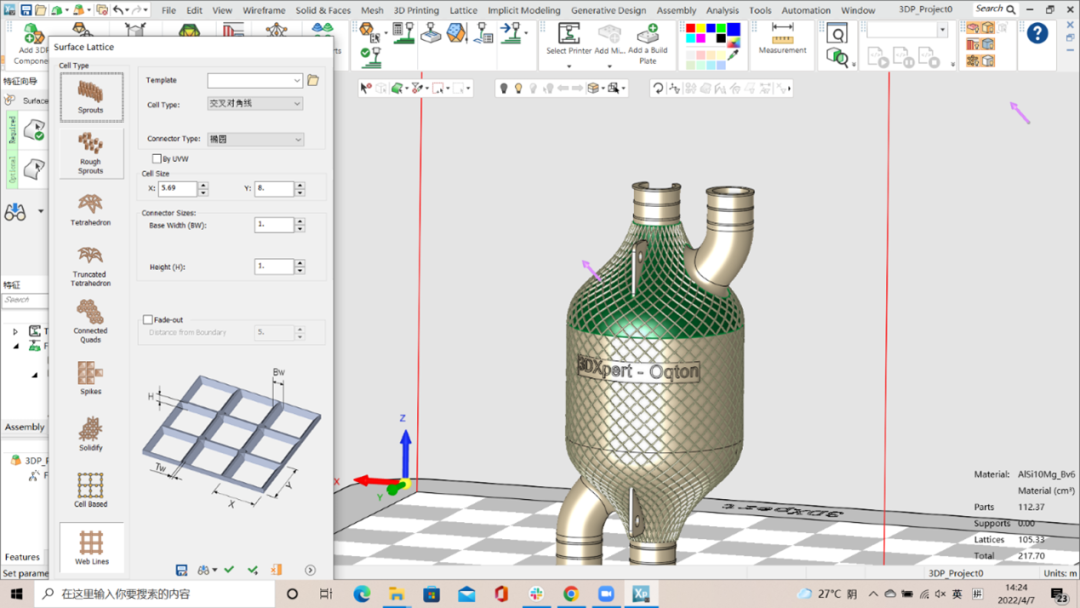Image resolution: width=1080 pixels, height=608 pixels.
Task: Enable the By UVW checkbox
Action: (156, 158)
